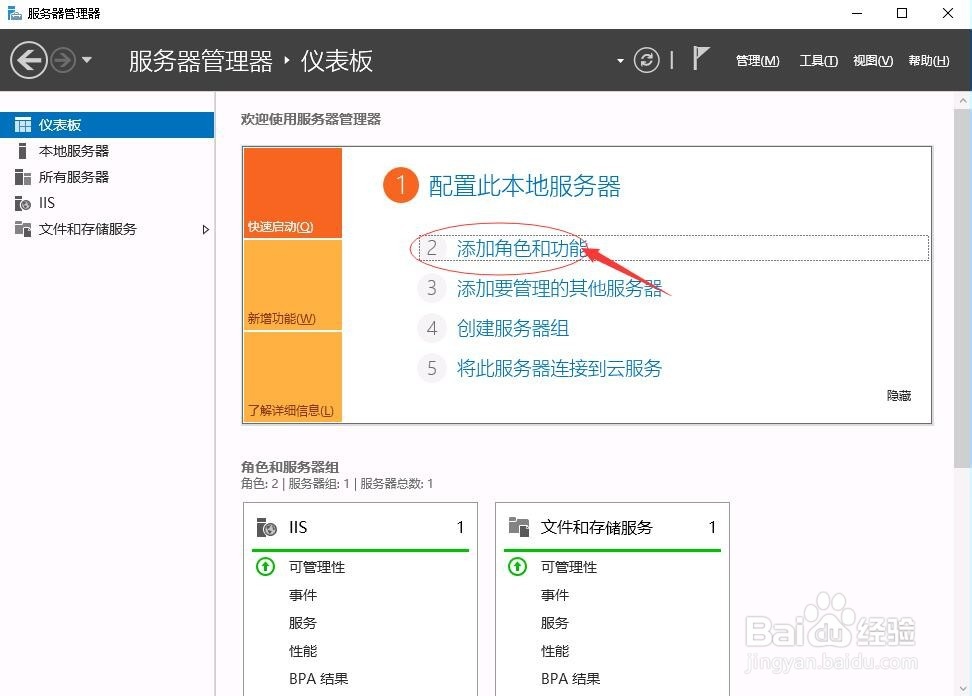The image size is (972, 696).
Task: Click the back navigation arrow
Action: [x=29, y=59]
